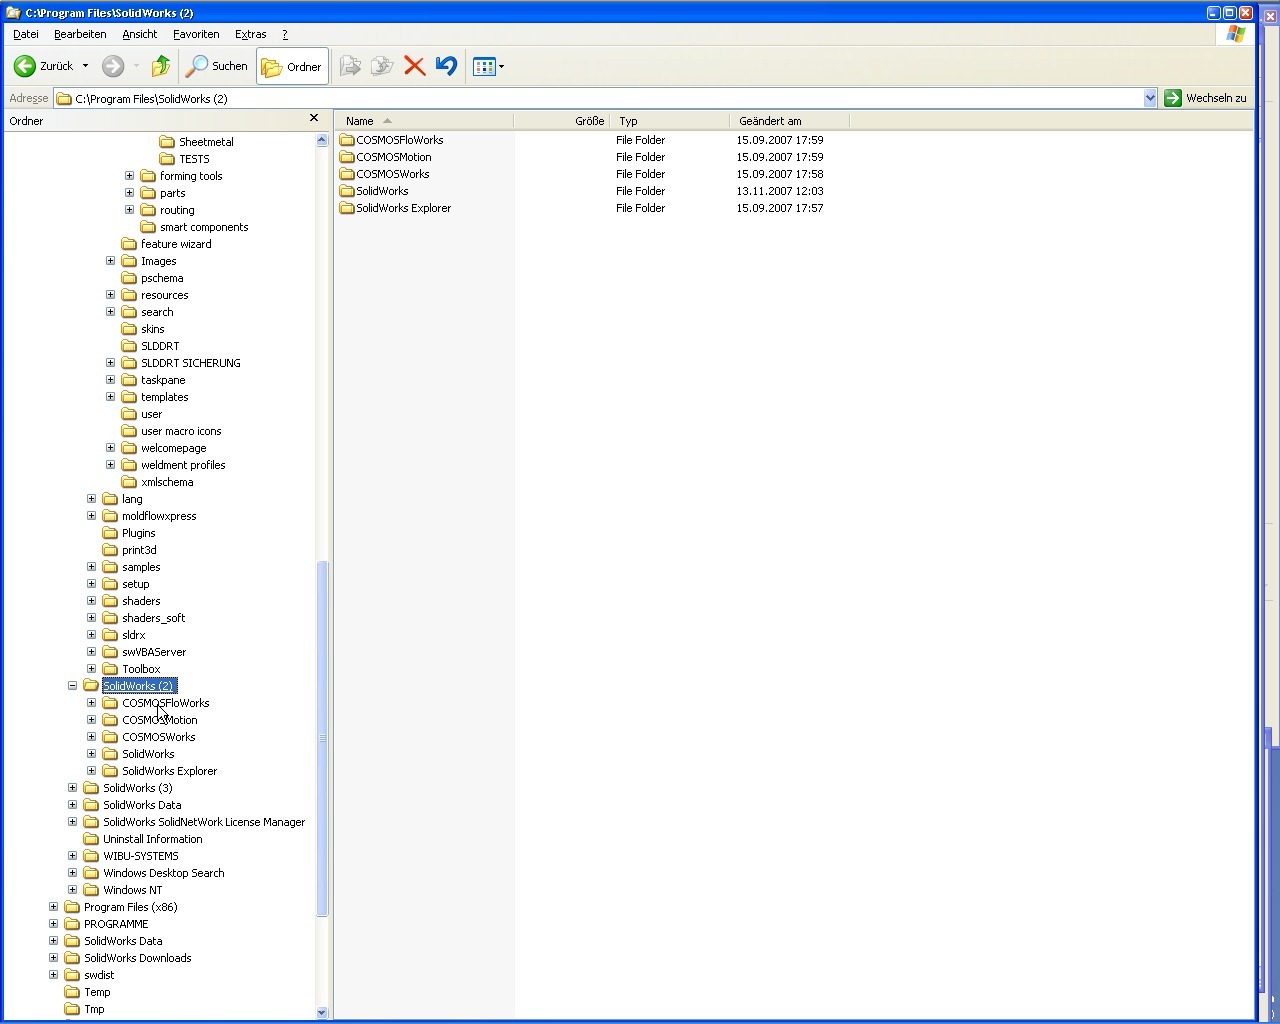Expand the SLDDRT SICHERUNG tree node

(x=110, y=363)
